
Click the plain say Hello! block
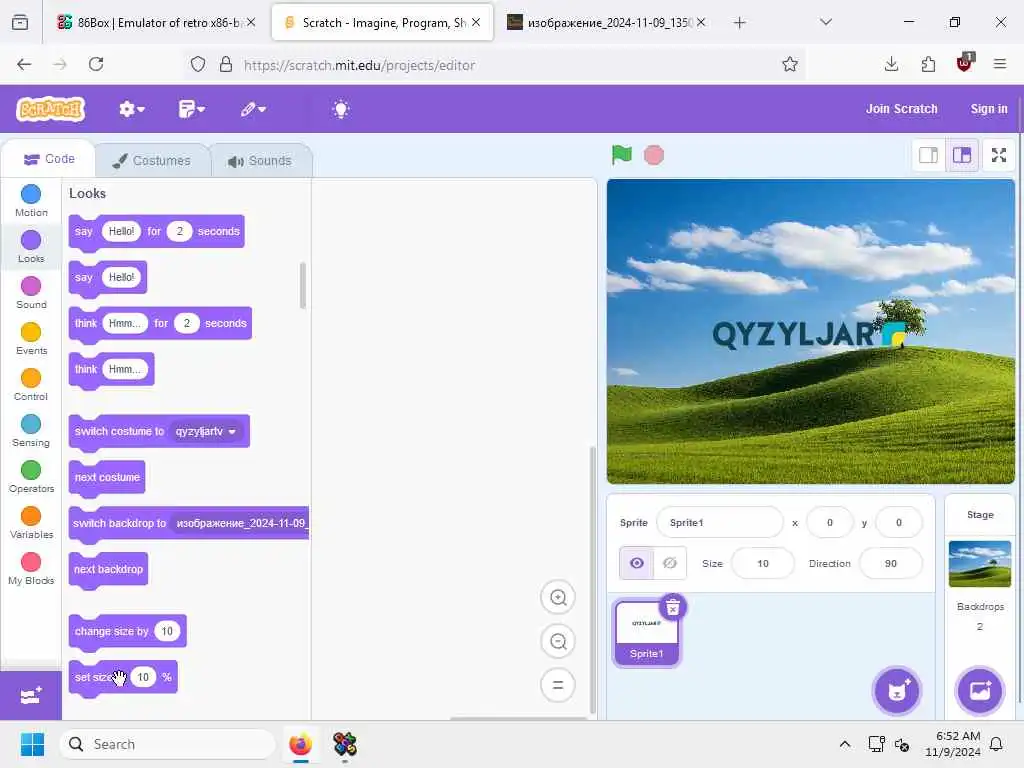click(x=108, y=278)
